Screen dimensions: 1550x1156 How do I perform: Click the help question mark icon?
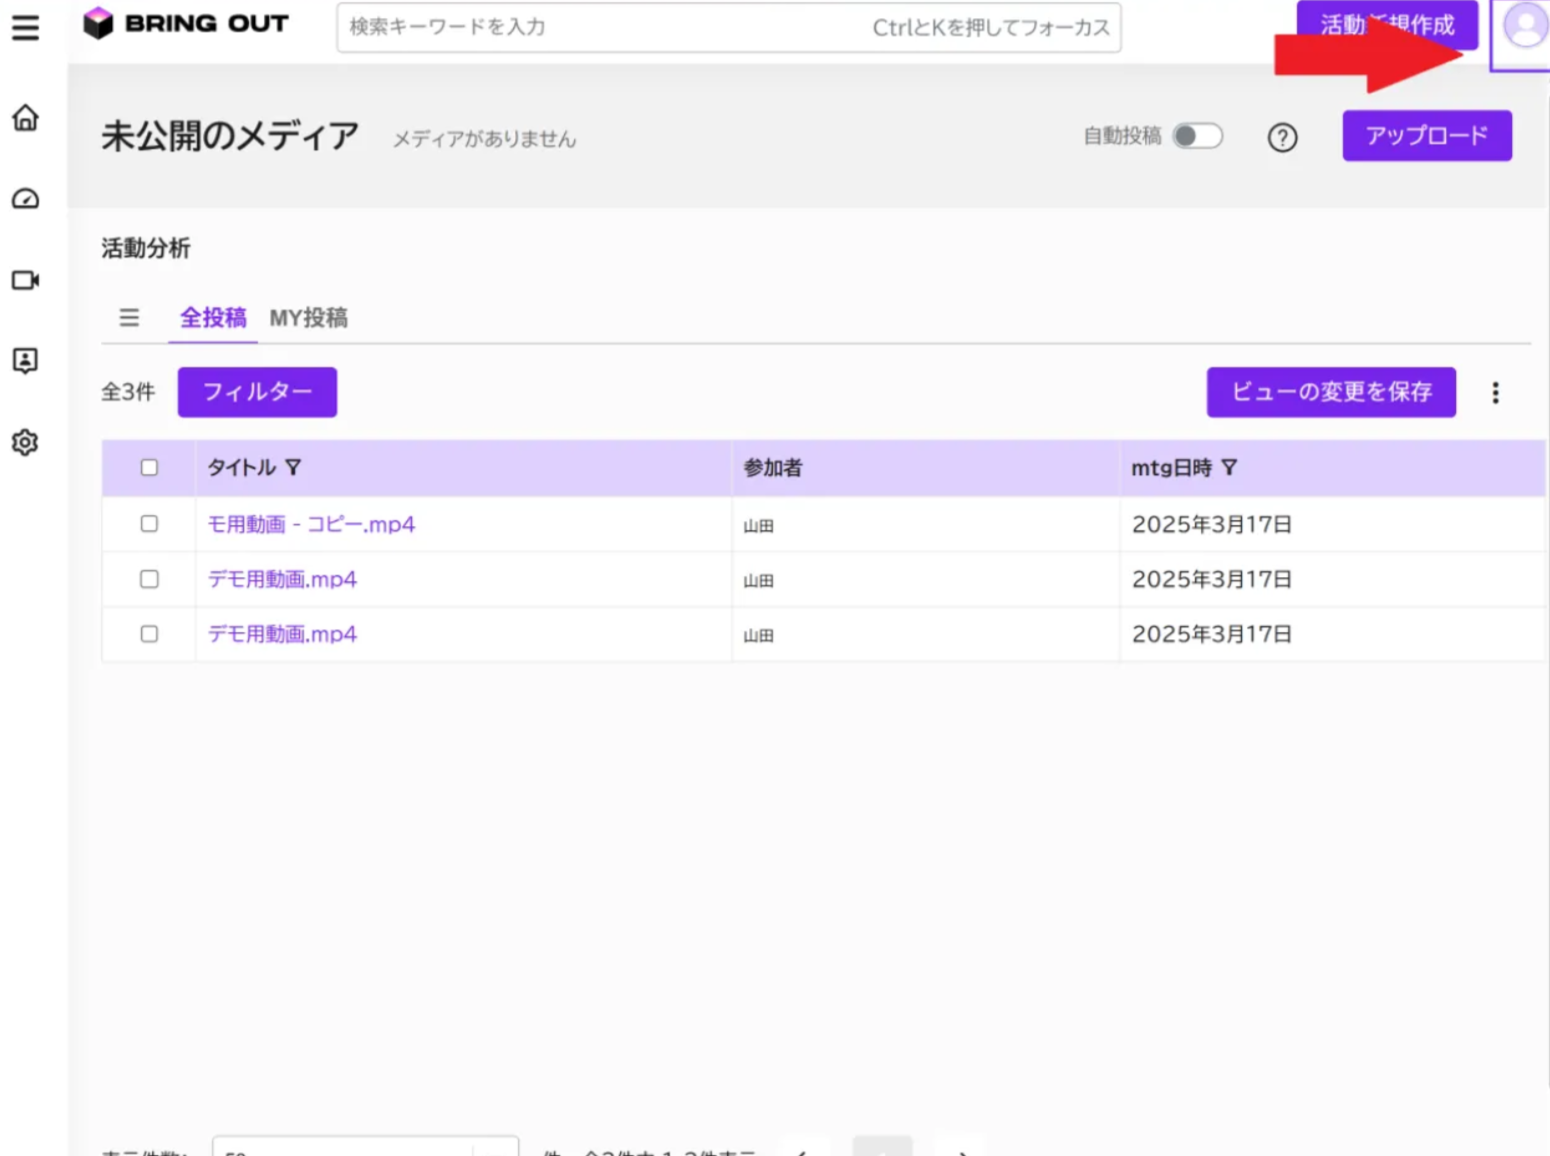pos(1282,137)
